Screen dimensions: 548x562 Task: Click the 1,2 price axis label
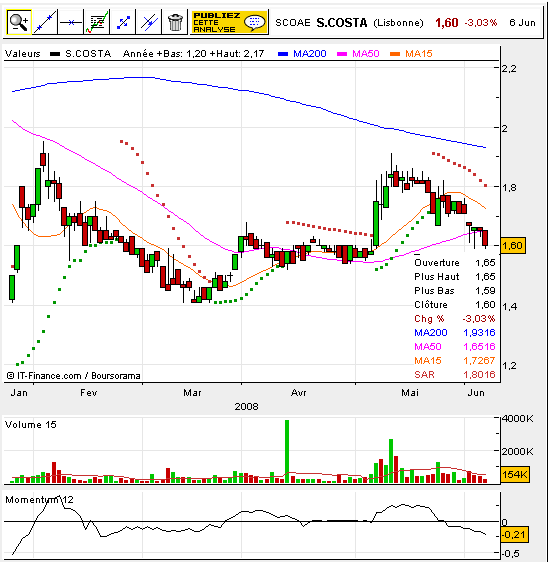pos(509,366)
